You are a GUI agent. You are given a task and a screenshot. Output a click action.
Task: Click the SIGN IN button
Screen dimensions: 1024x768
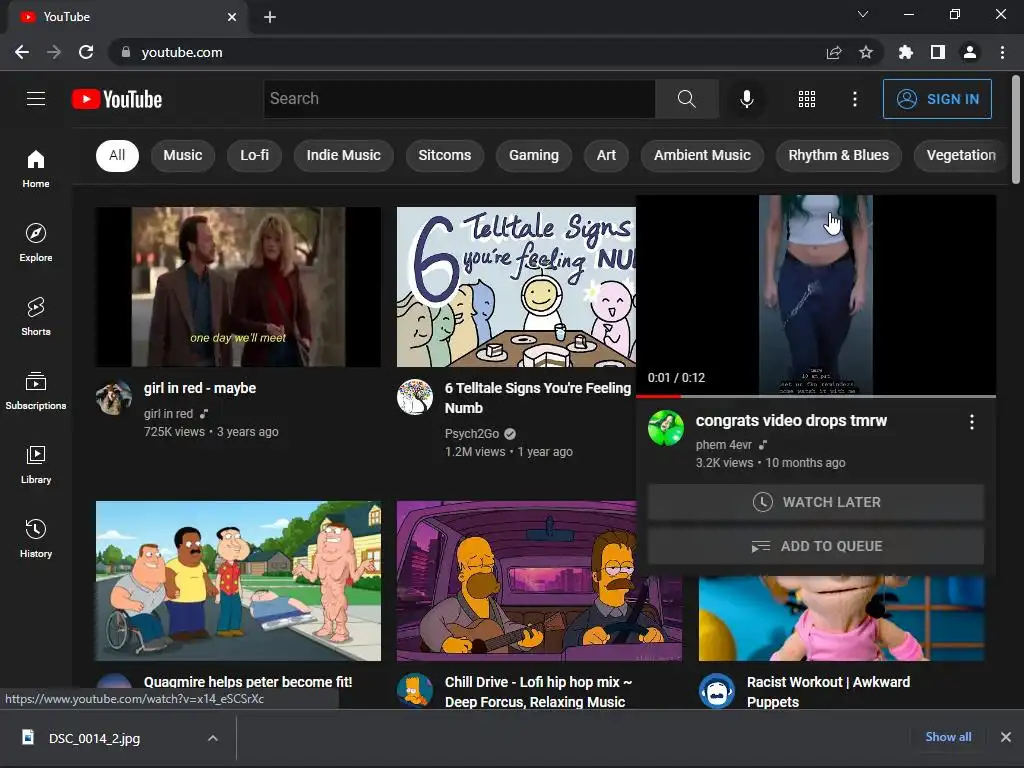(x=937, y=99)
